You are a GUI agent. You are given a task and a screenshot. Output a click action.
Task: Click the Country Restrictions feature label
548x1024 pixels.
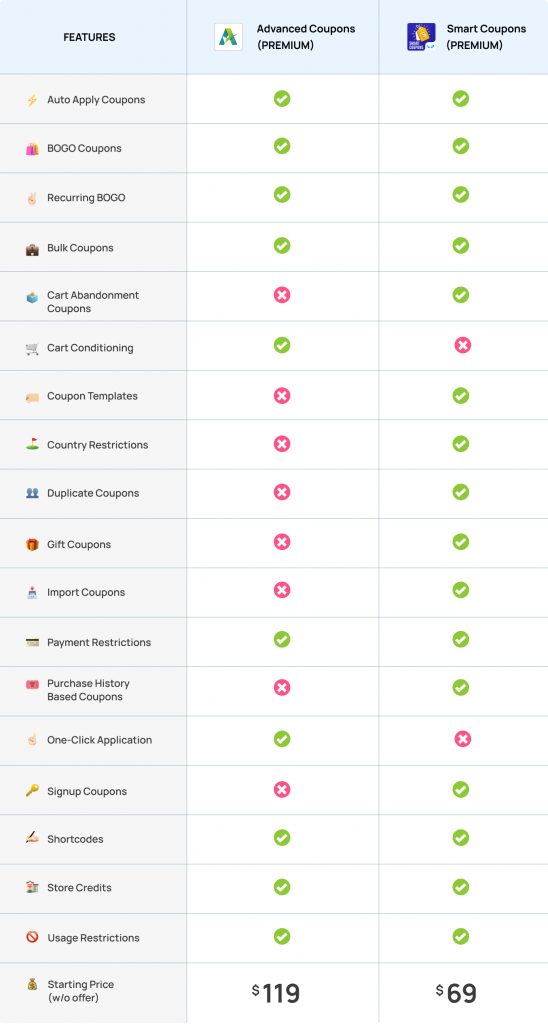click(x=97, y=445)
